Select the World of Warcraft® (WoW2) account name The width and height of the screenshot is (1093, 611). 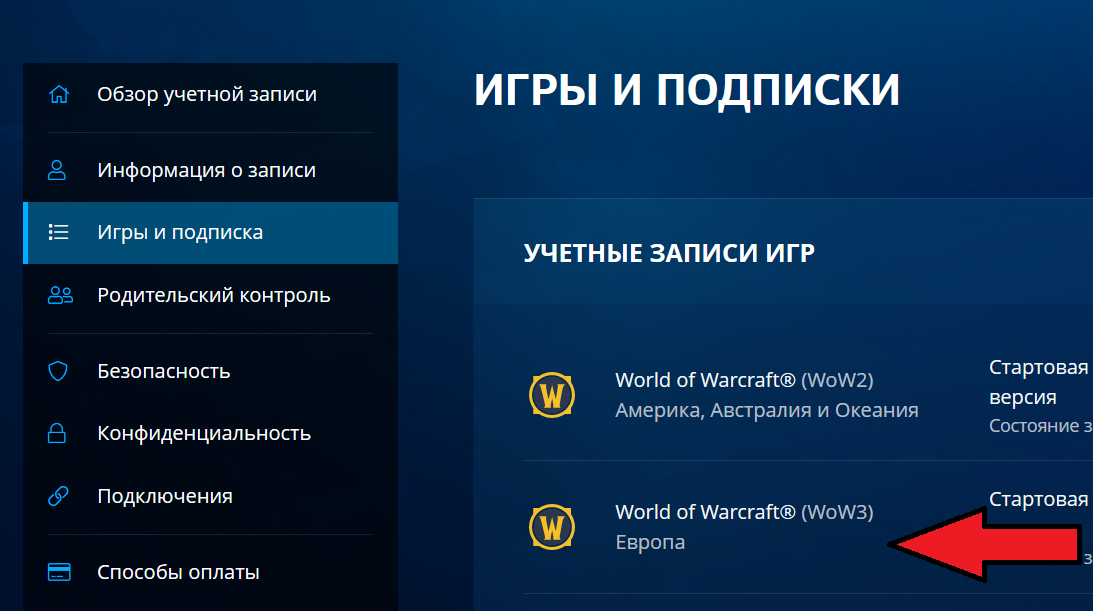pos(744,380)
